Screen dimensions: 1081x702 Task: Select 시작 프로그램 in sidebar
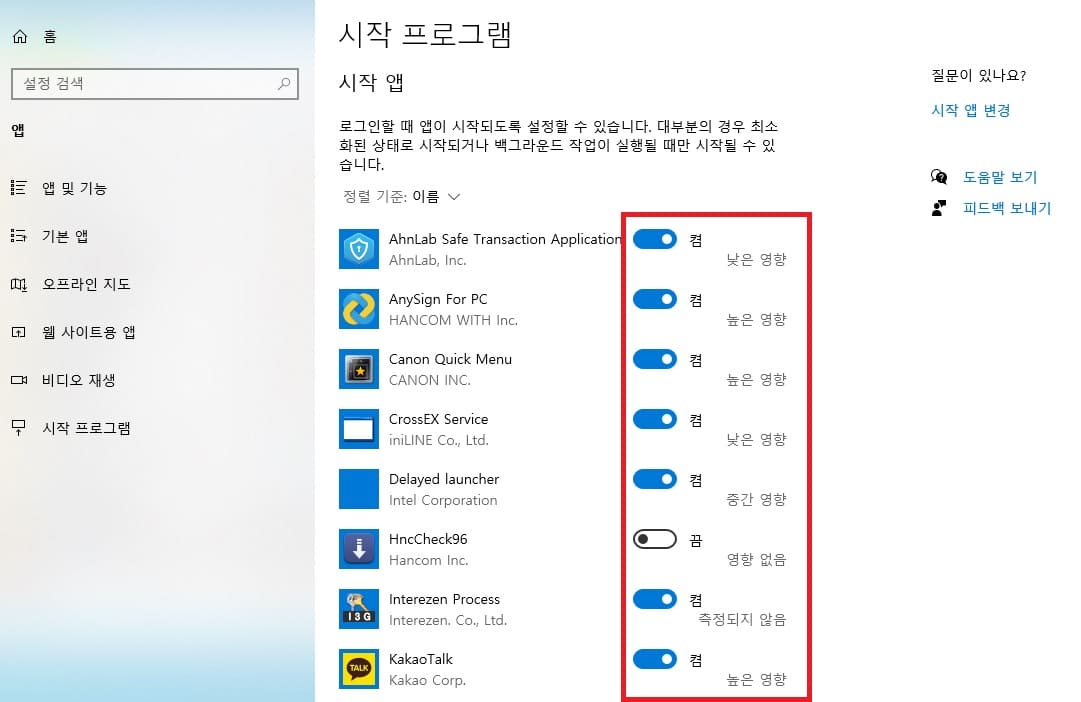[86, 428]
